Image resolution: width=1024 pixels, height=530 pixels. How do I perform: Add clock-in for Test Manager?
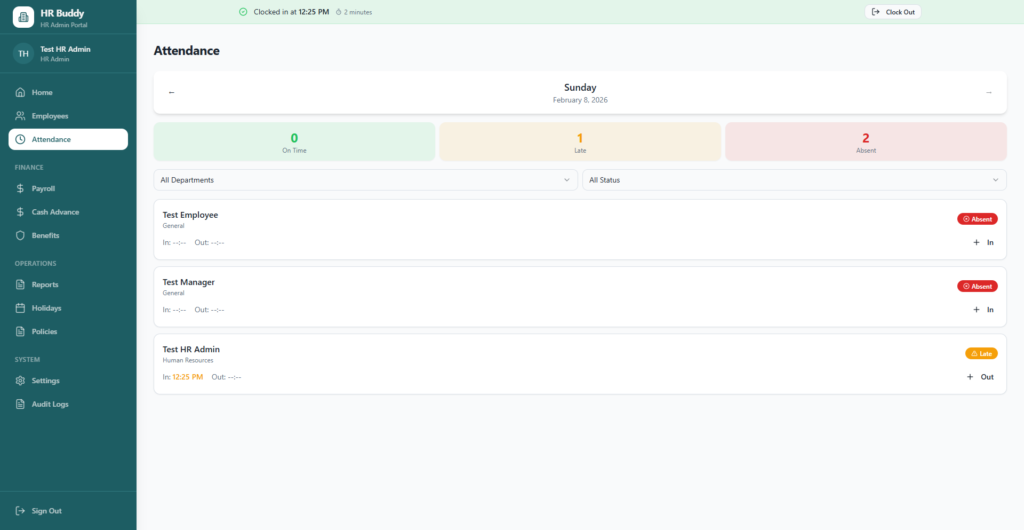983,310
